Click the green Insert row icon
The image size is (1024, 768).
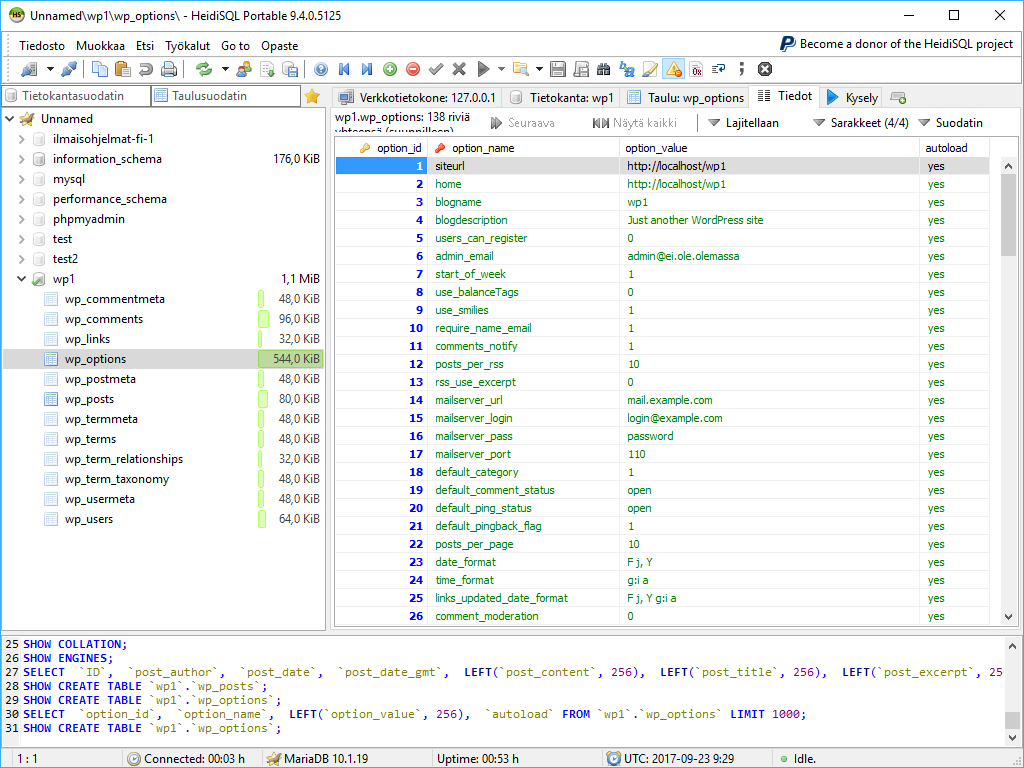(390, 69)
